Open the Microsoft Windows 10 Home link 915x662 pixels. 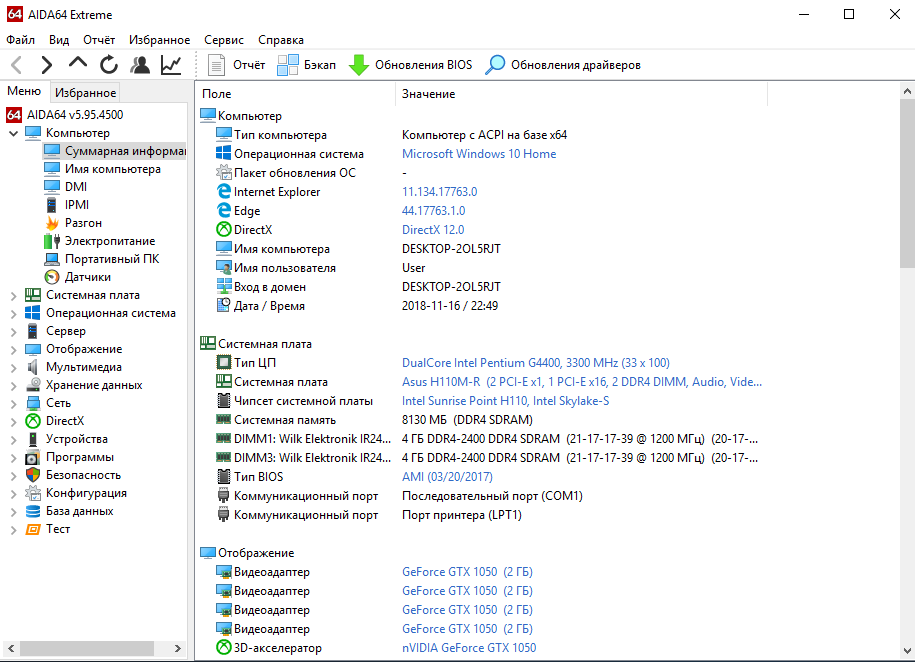pyautogui.click(x=479, y=154)
